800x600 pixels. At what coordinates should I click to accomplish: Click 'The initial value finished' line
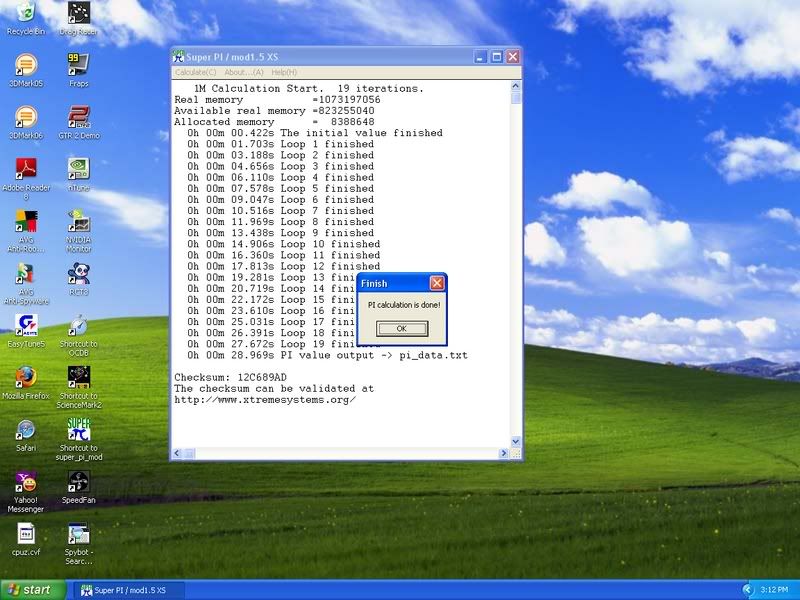tap(315, 133)
